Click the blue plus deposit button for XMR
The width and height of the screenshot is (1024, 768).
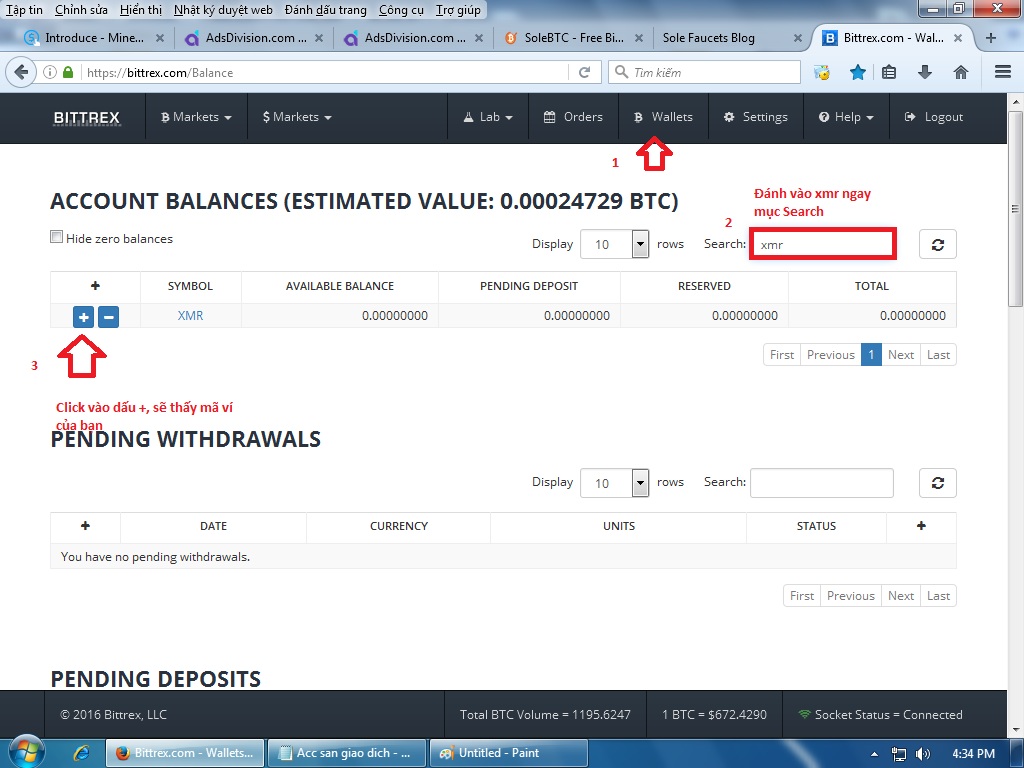[x=84, y=317]
